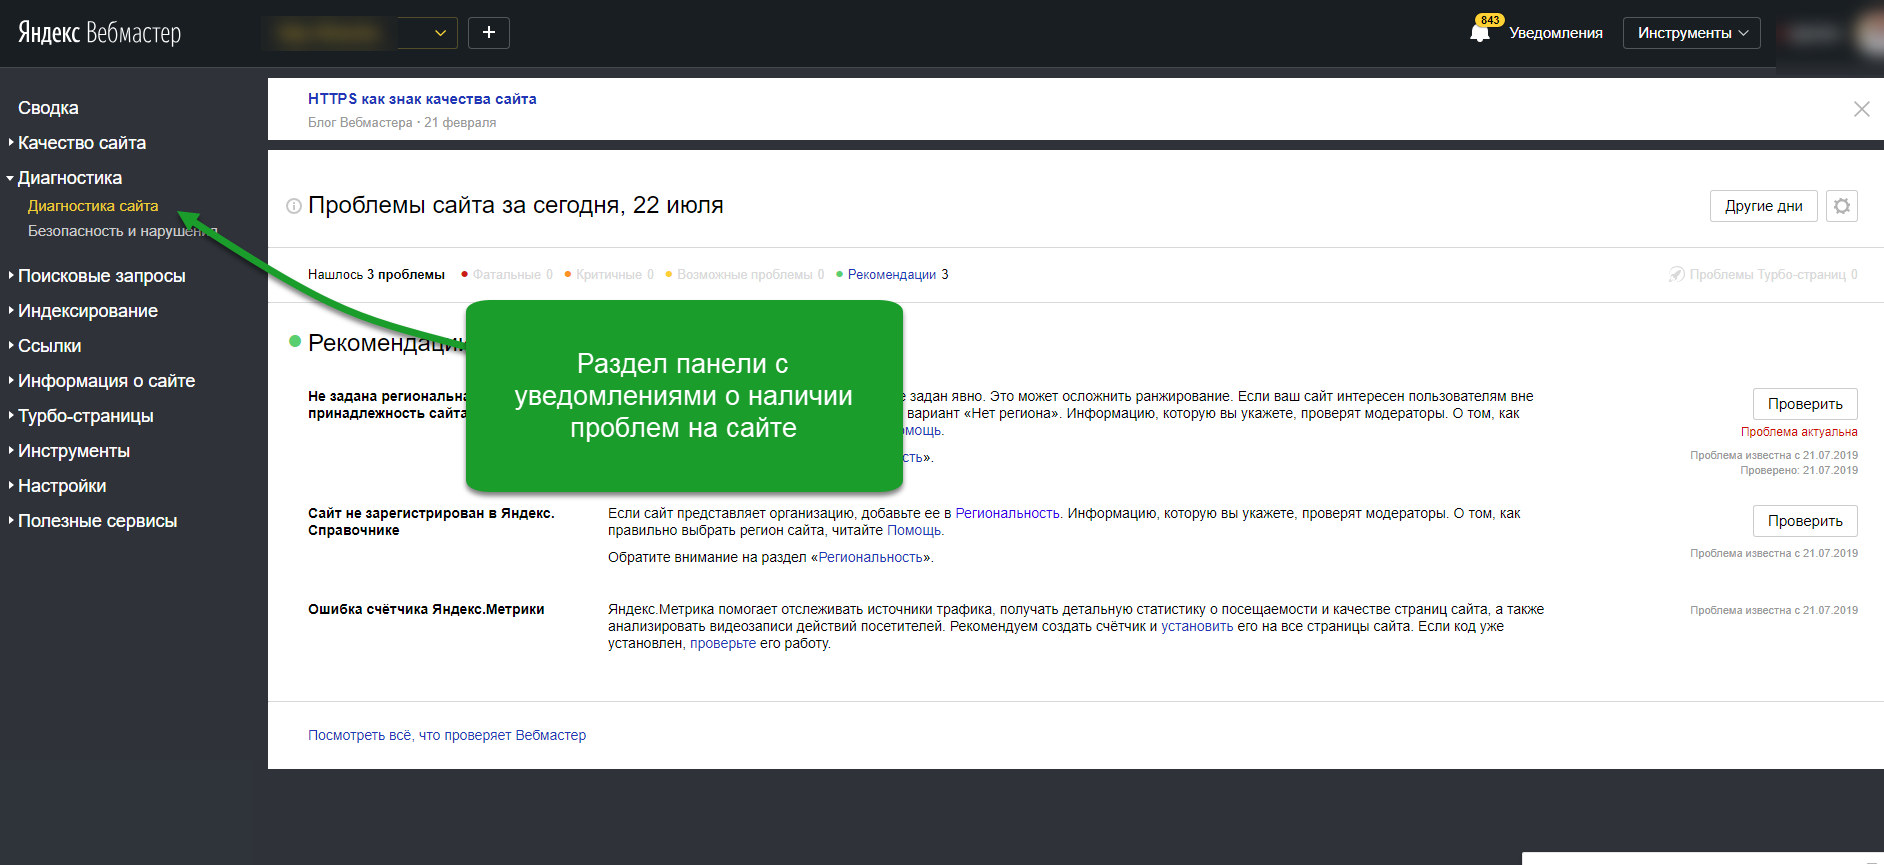1884x865 pixels.
Task: Click Ошибка счётчика Яндекс.Метрики title
Action: click(426, 610)
